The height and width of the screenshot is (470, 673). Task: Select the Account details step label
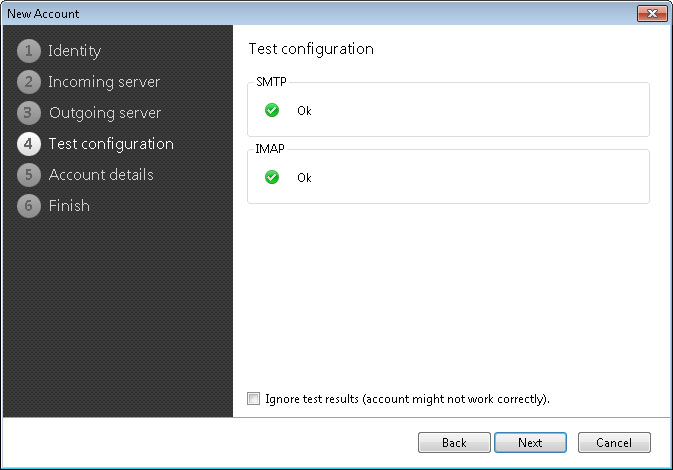pyautogui.click(x=101, y=175)
